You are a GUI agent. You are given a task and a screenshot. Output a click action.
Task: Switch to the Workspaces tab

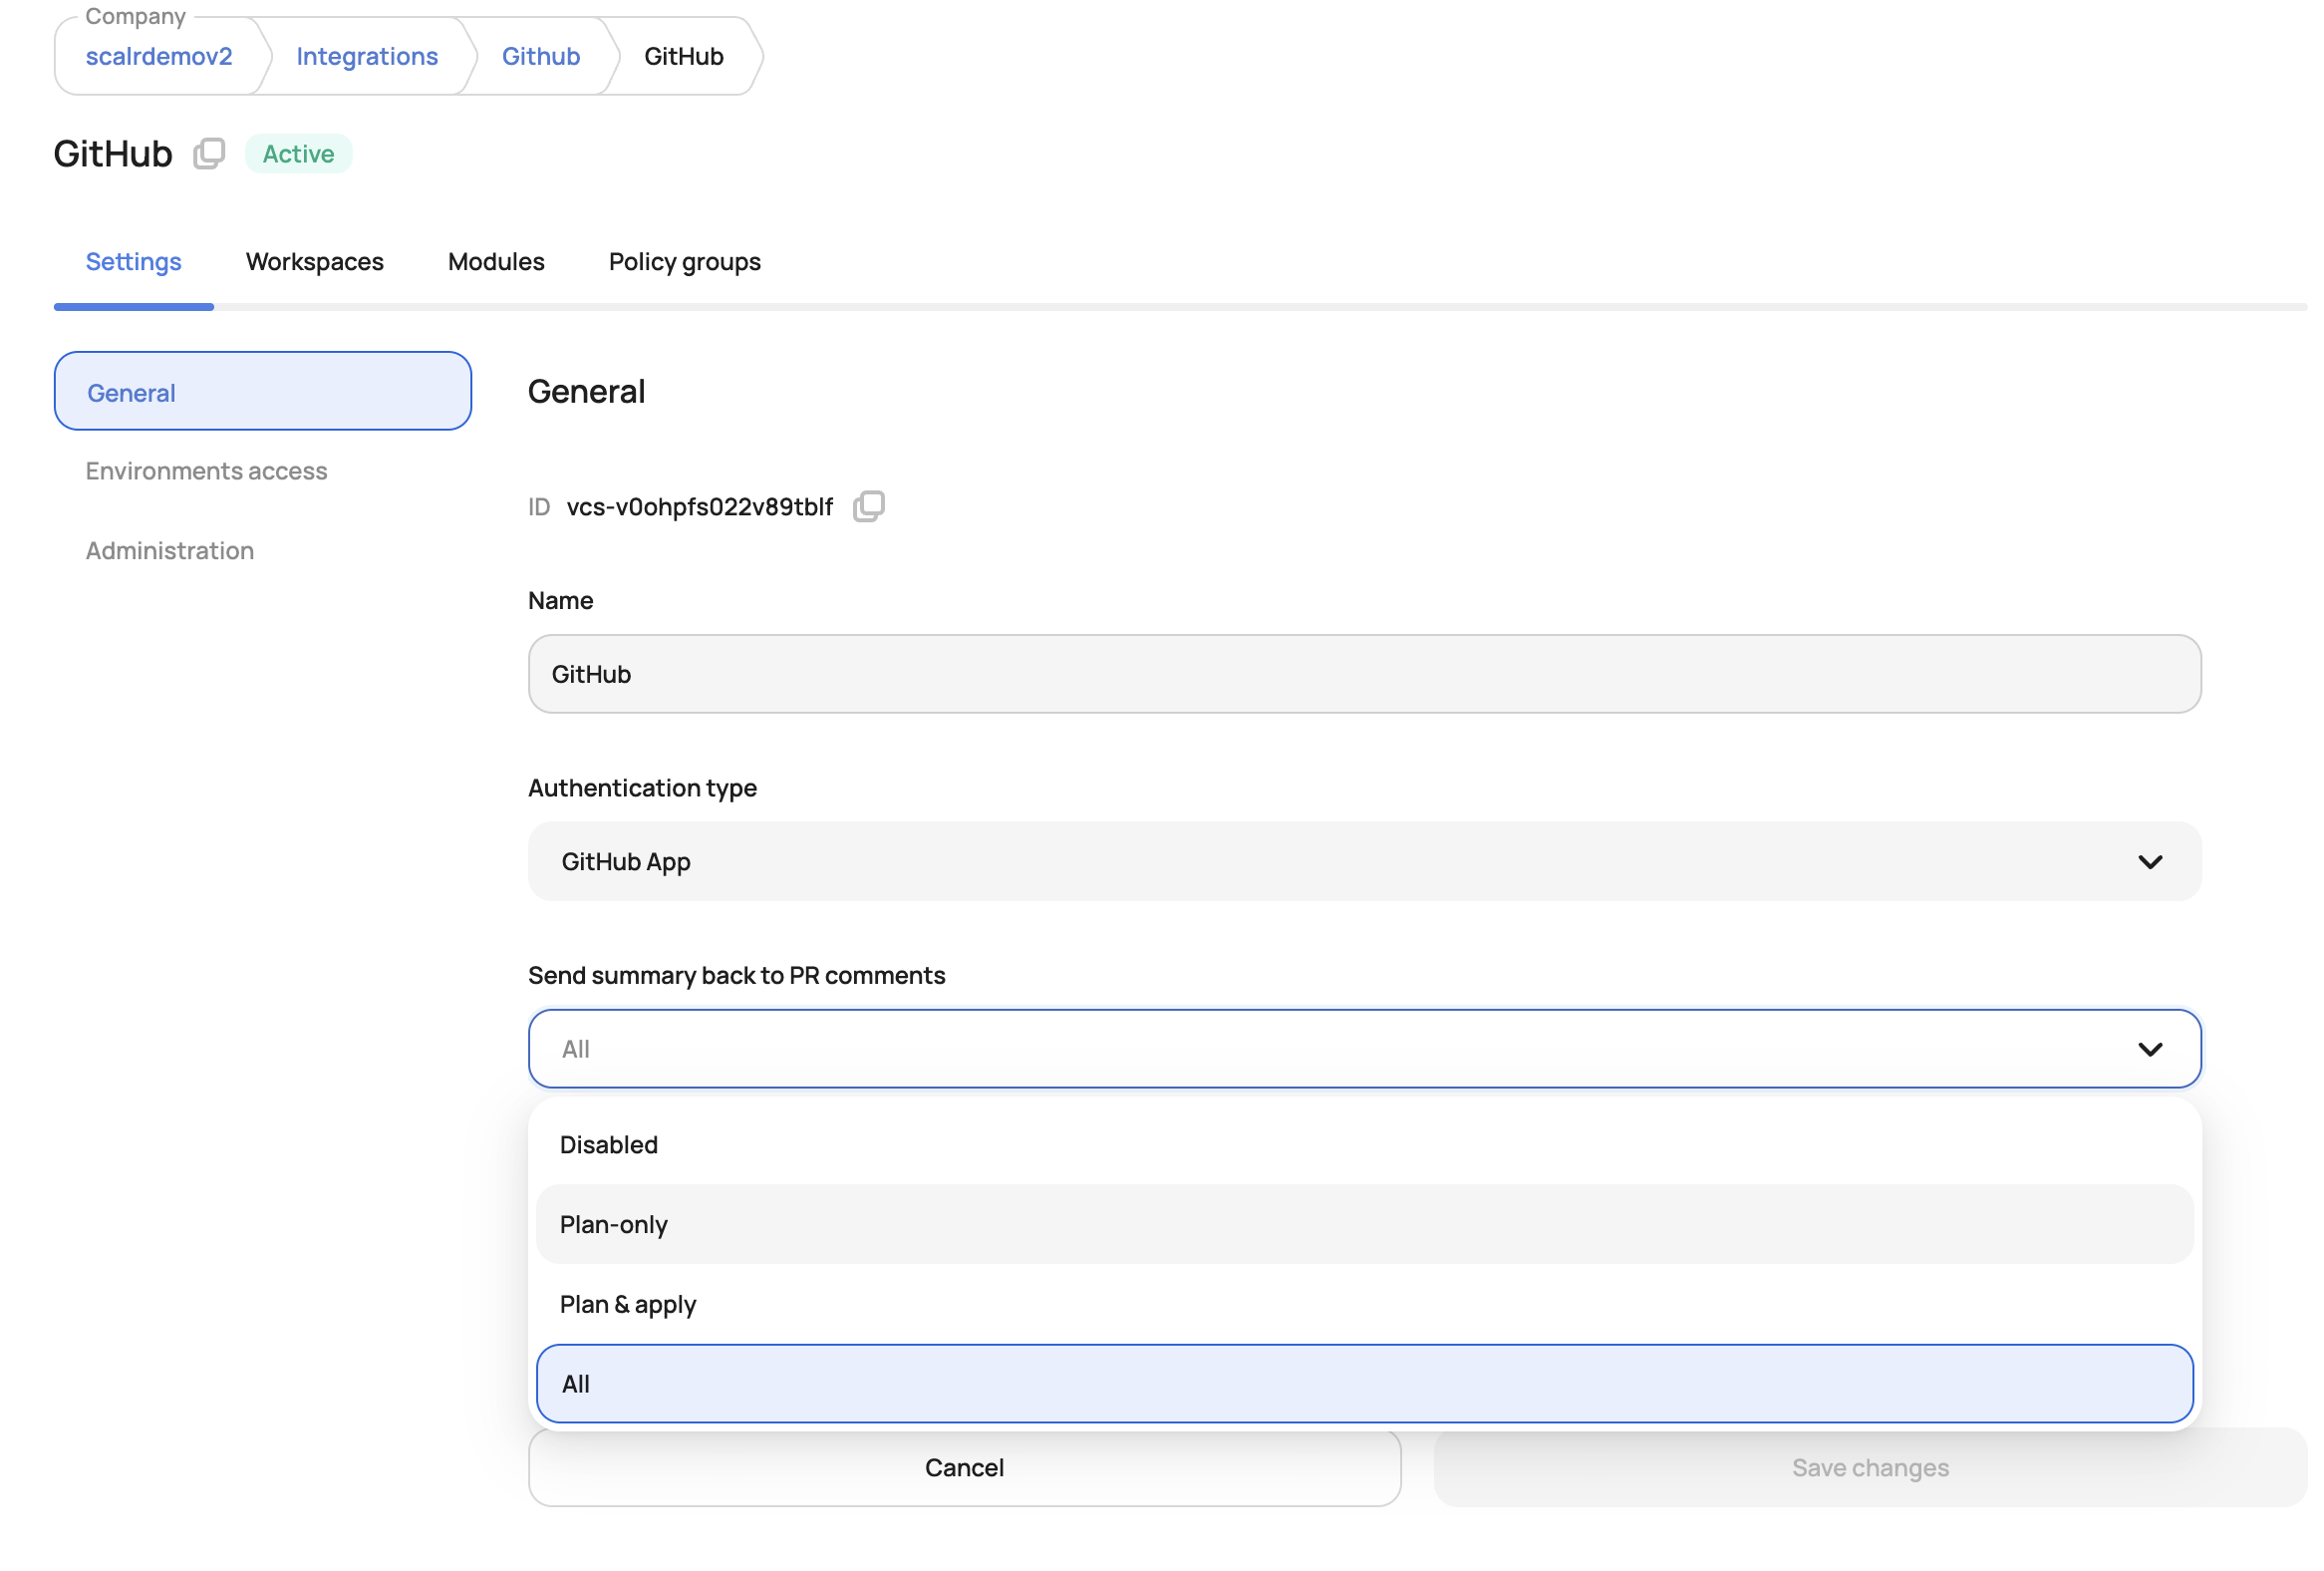pyautogui.click(x=314, y=262)
